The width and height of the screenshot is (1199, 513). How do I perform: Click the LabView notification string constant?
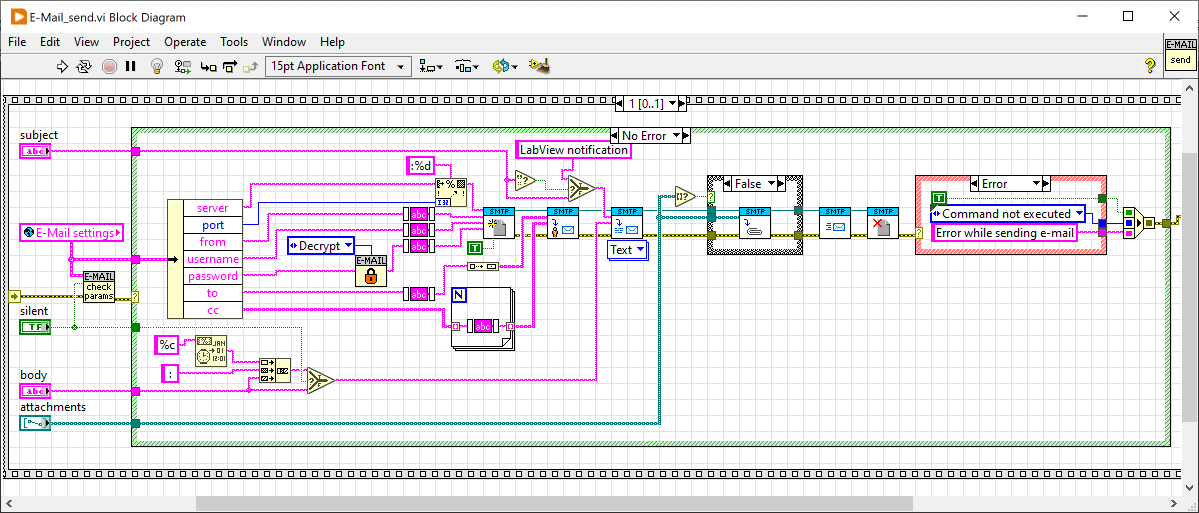point(574,150)
